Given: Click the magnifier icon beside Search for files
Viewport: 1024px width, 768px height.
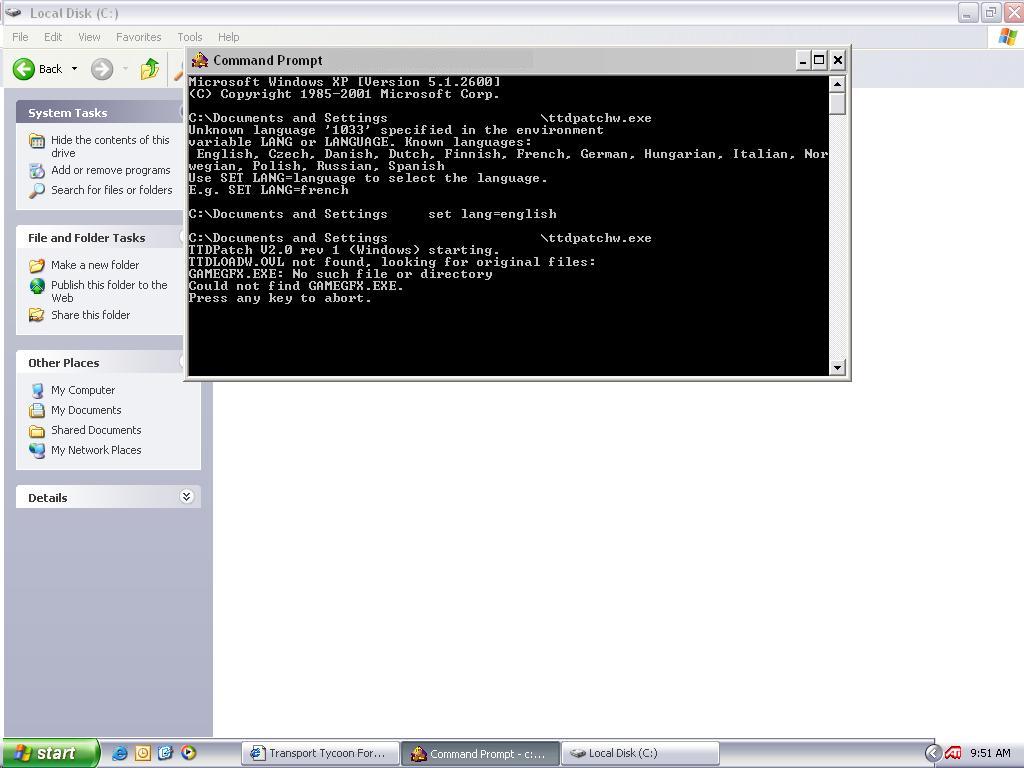Looking at the screenshot, I should (x=37, y=191).
